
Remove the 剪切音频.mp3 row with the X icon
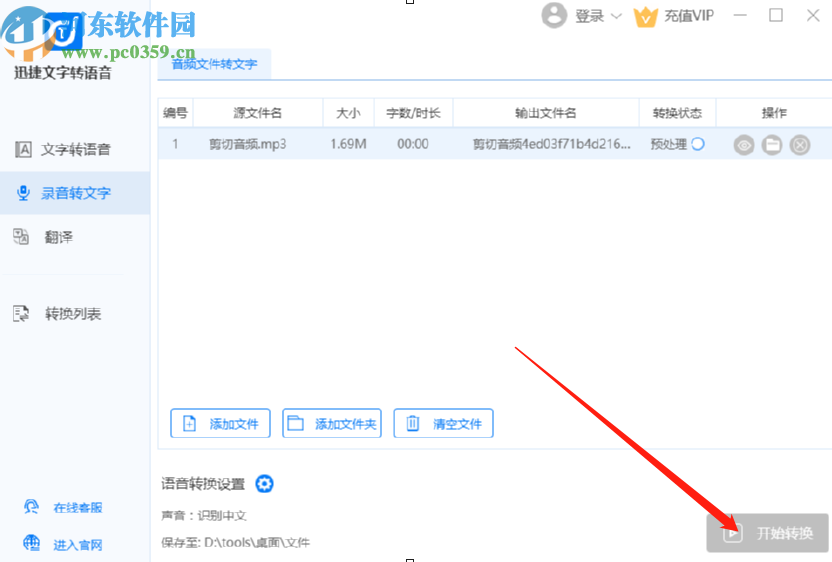coord(800,144)
